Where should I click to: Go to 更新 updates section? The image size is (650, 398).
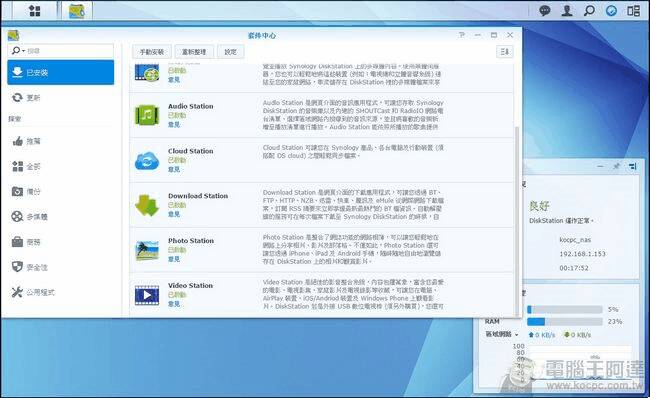(61, 97)
